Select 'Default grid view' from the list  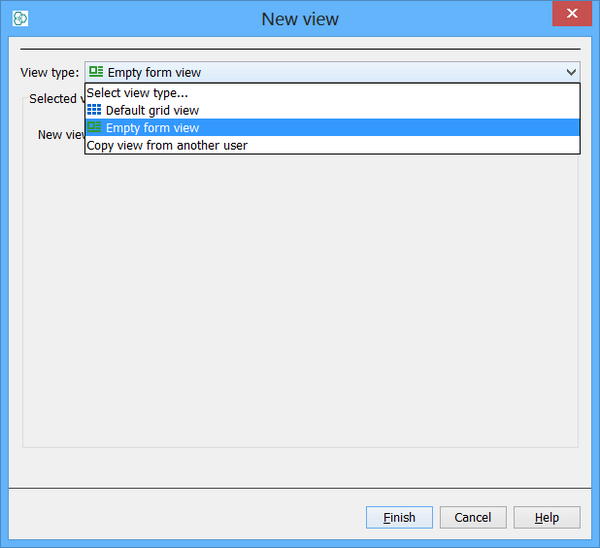(x=152, y=110)
